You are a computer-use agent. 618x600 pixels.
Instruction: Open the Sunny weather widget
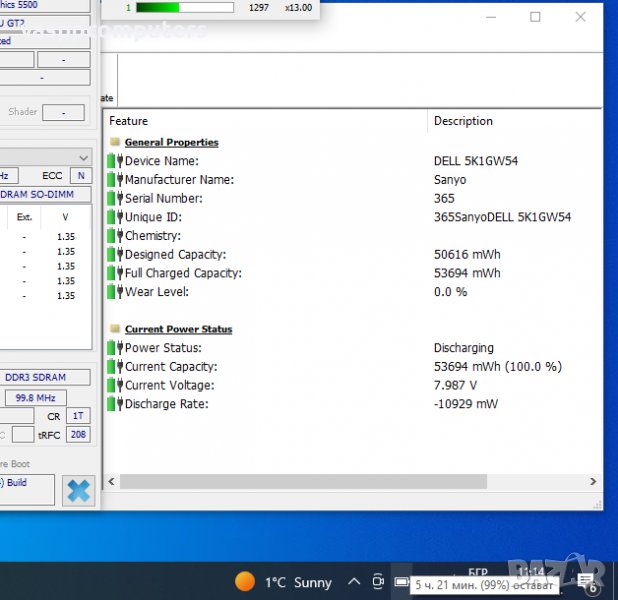coord(283,582)
